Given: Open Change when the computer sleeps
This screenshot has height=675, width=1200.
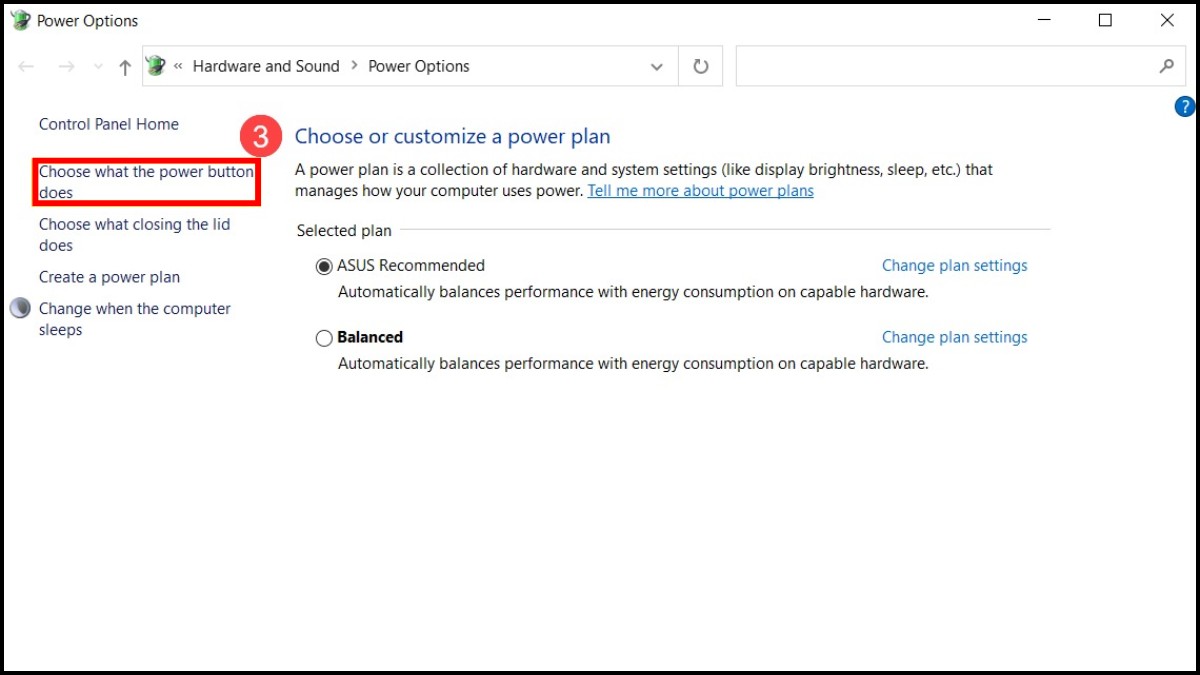Looking at the screenshot, I should [134, 319].
